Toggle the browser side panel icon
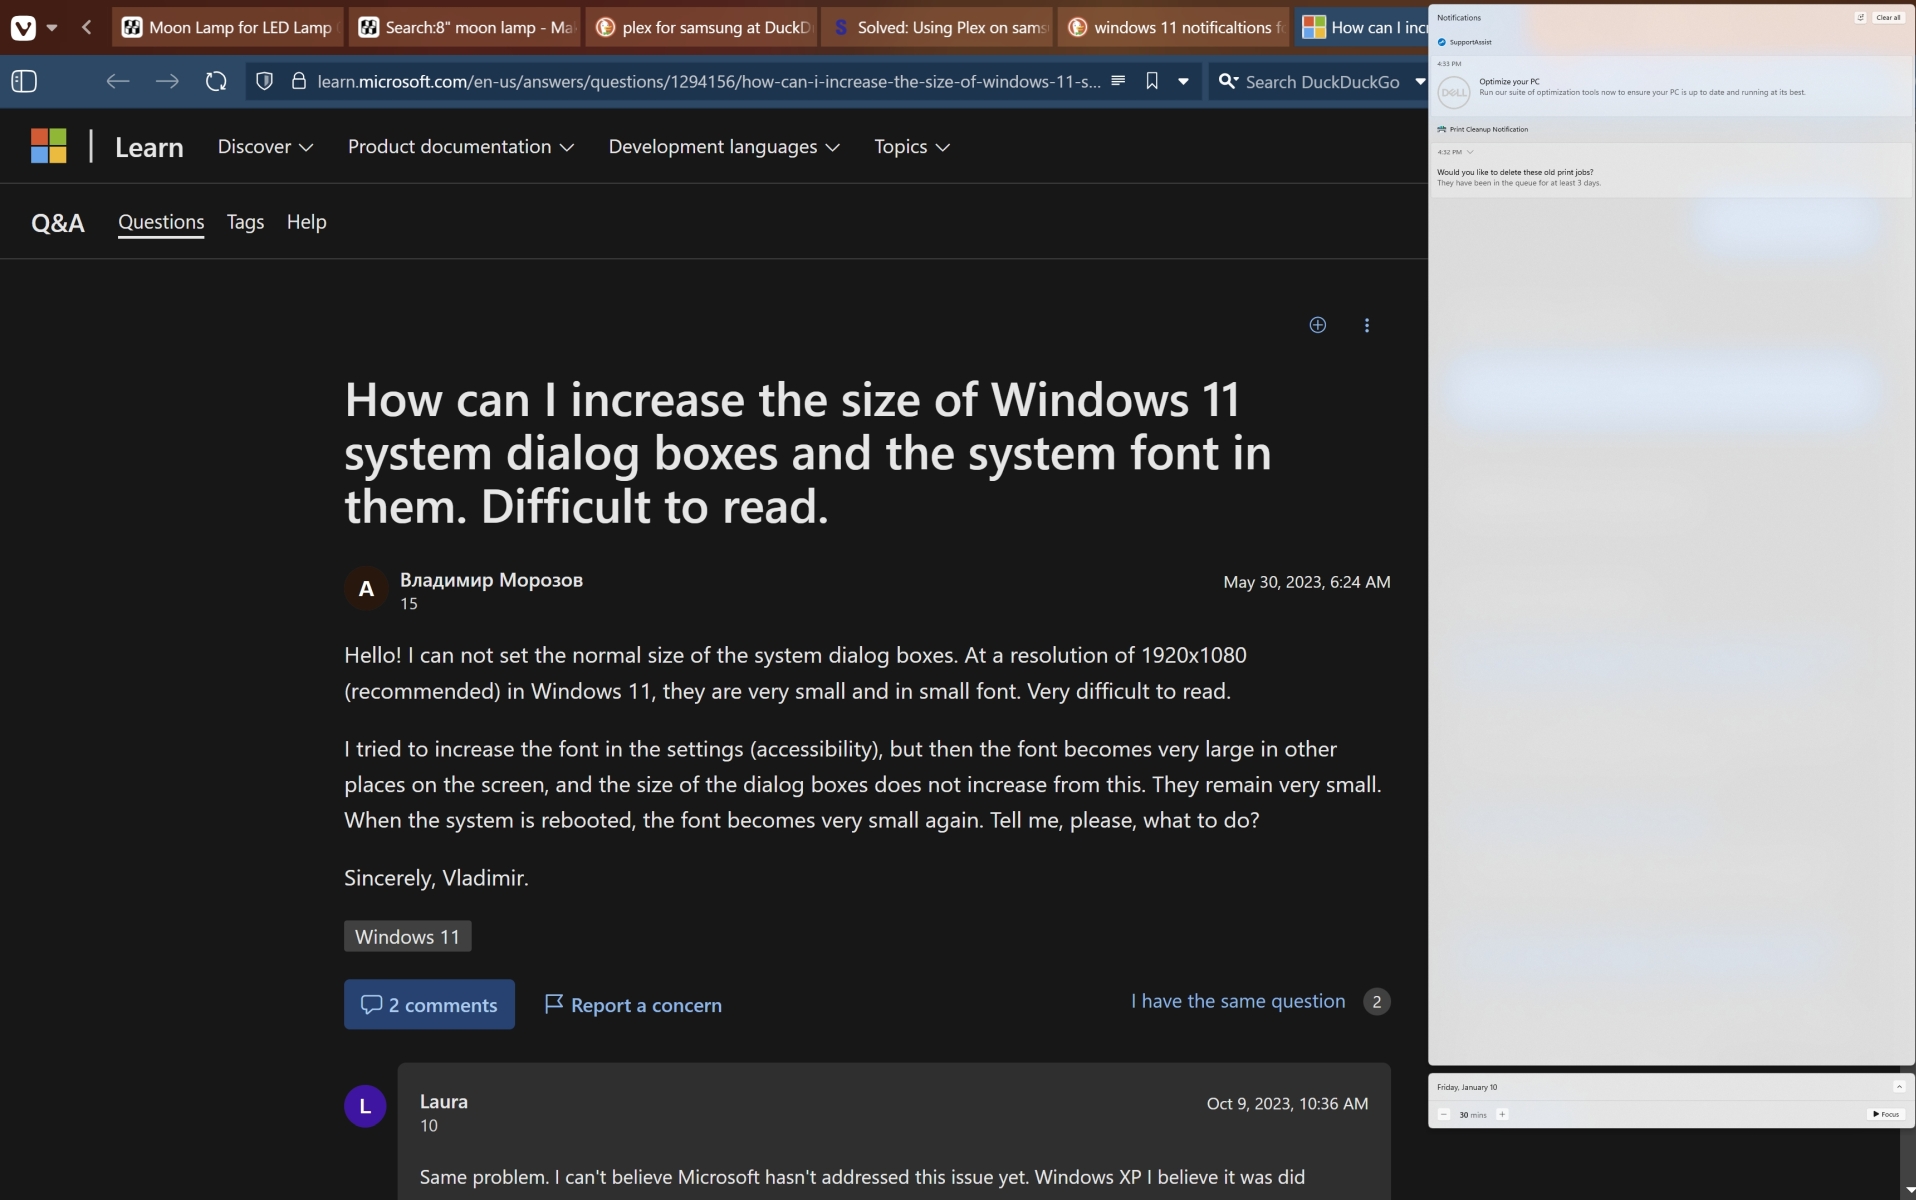Image resolution: width=1916 pixels, height=1200 pixels. [24, 82]
